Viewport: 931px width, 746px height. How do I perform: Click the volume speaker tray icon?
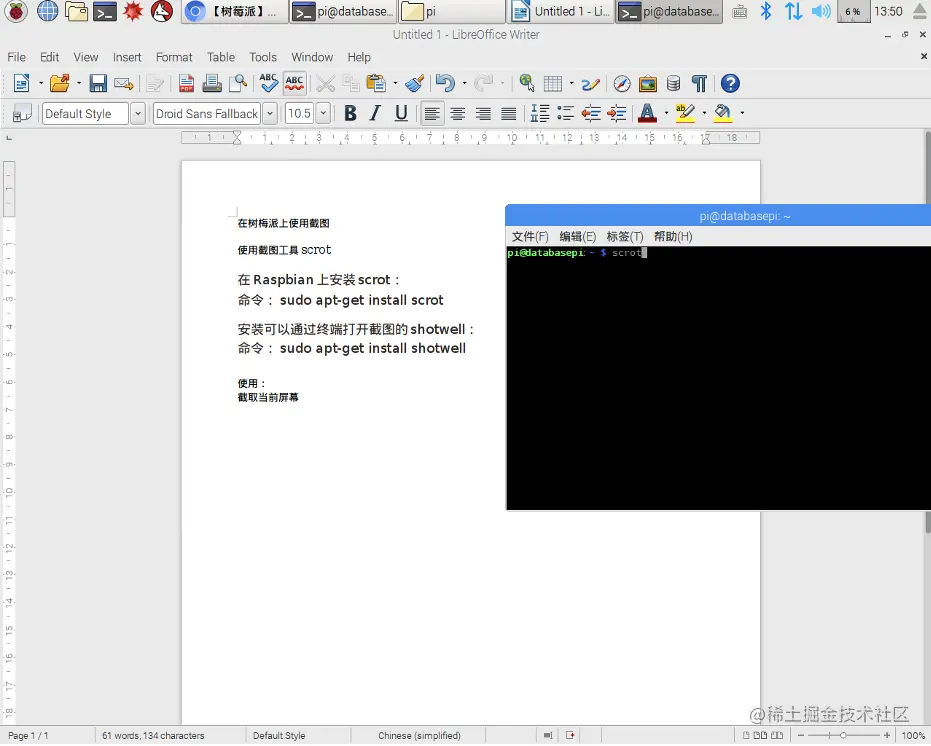[821, 11]
